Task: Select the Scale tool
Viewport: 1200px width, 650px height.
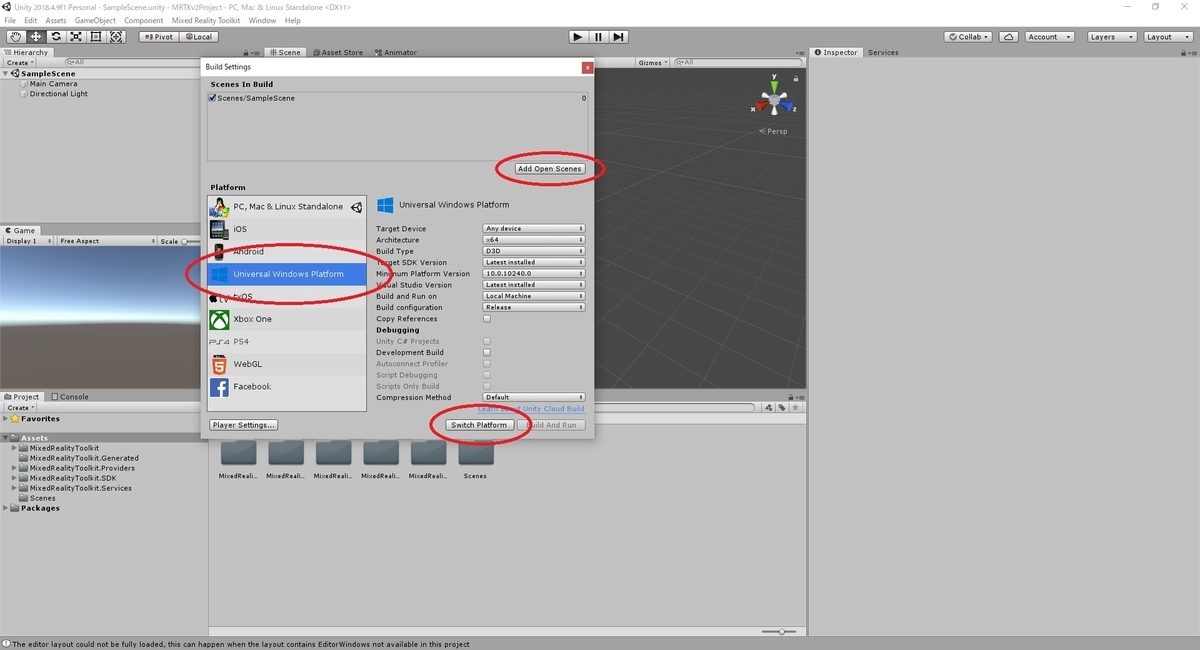Action: 75,37
